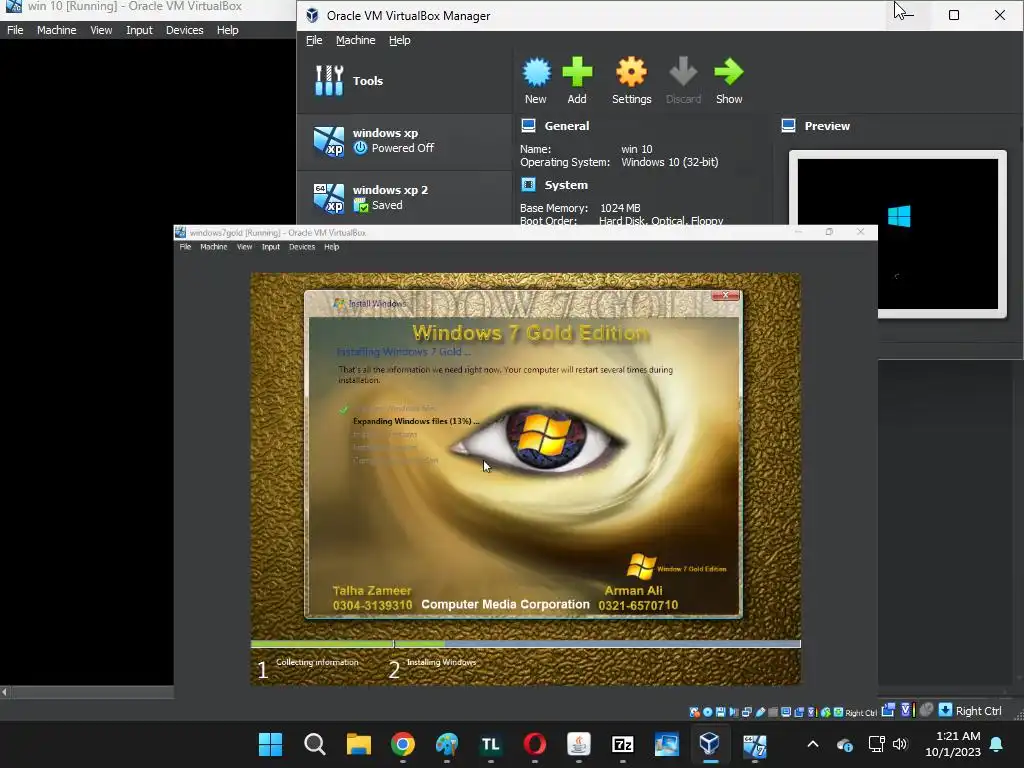The image size is (1024, 768).
Task: Click the win 10 preview thumbnail
Action: point(897,234)
